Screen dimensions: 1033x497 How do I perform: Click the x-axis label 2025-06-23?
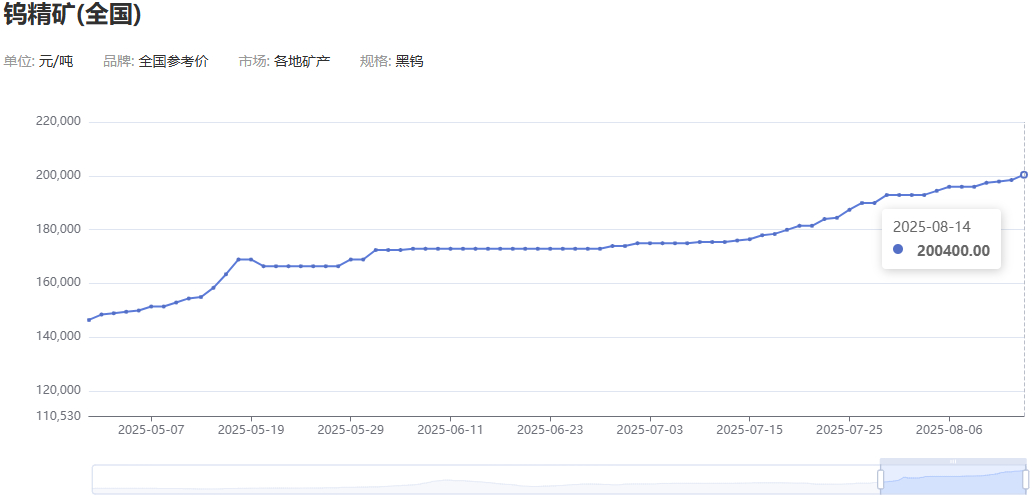click(550, 429)
